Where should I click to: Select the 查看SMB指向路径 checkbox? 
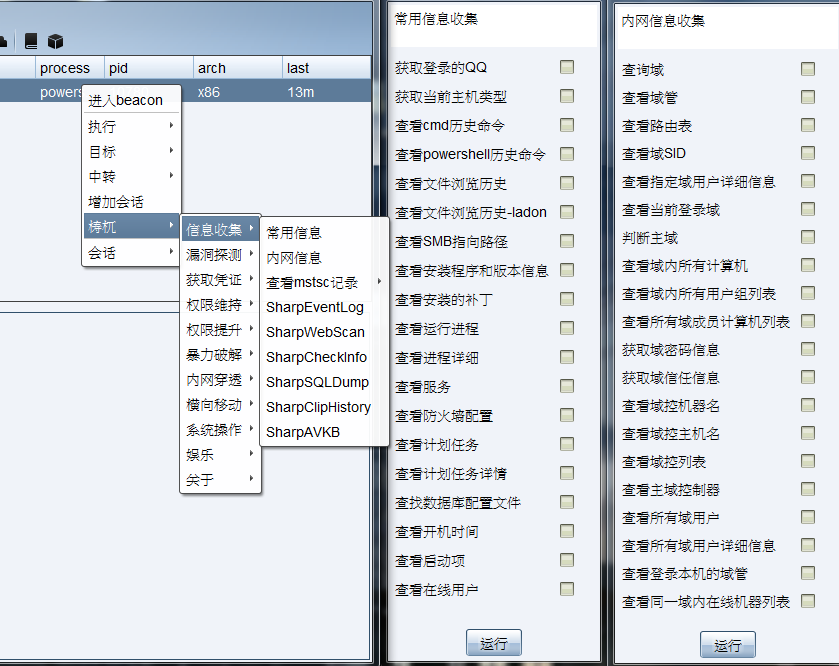point(567,241)
